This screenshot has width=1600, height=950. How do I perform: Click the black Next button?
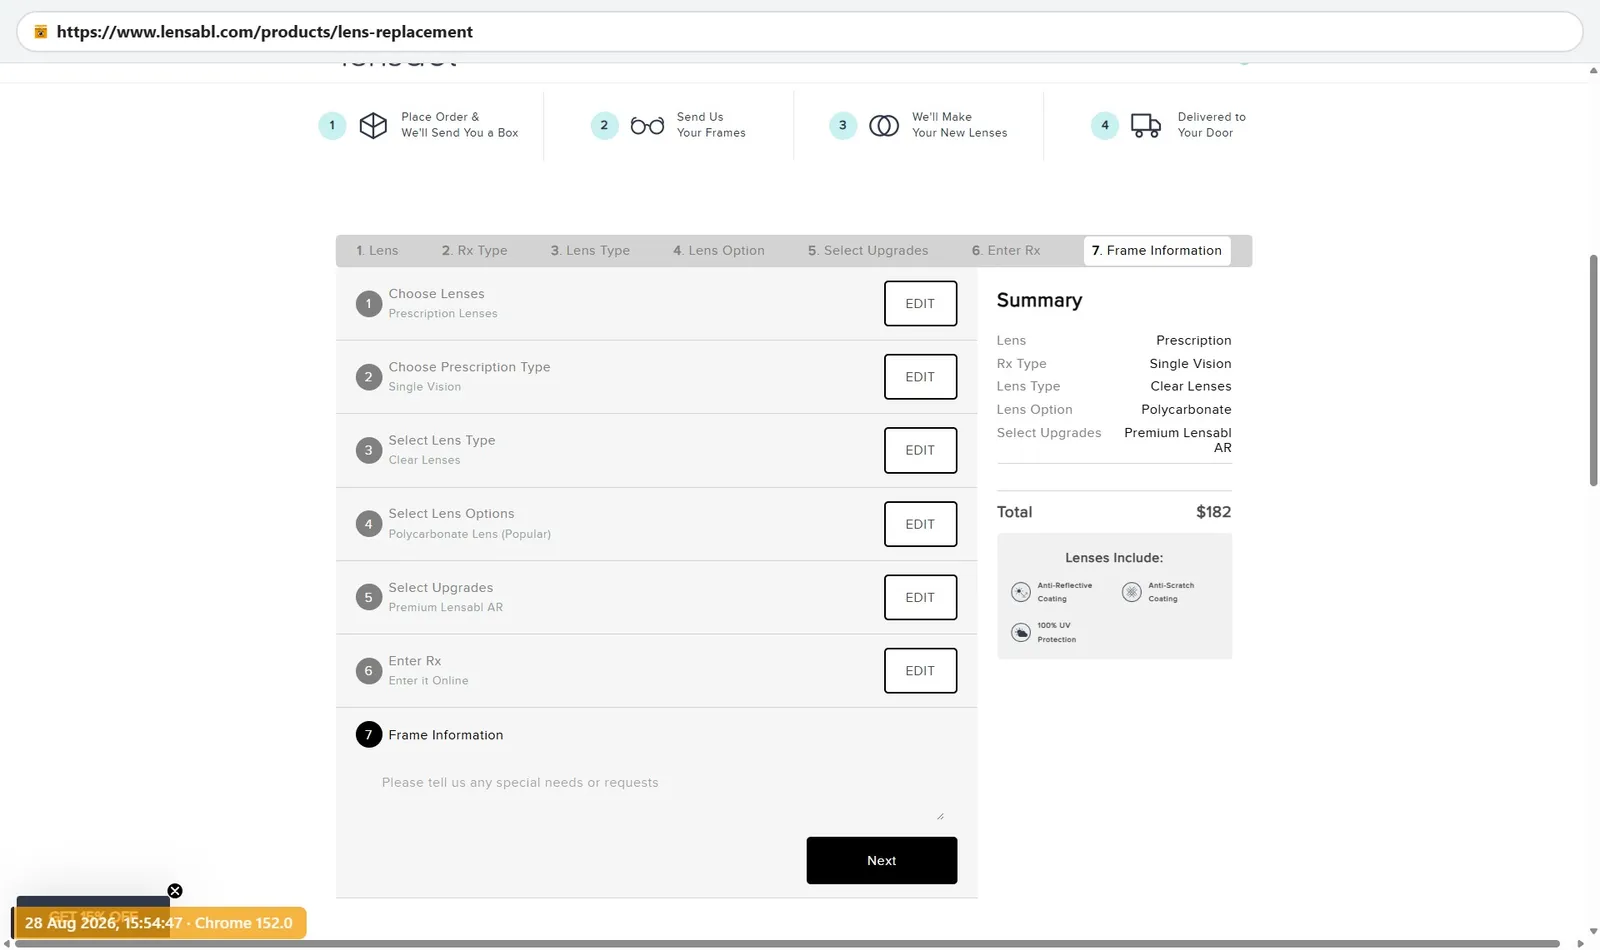click(x=882, y=861)
